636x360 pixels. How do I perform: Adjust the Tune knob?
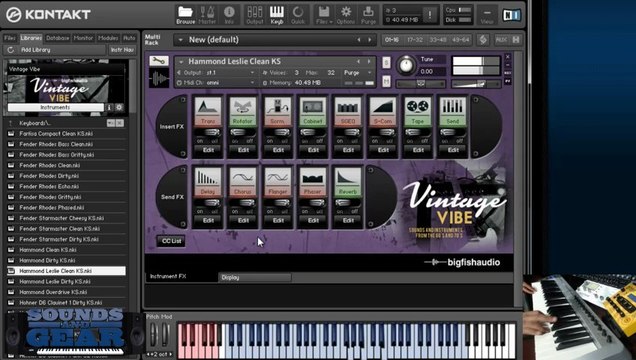406,65
